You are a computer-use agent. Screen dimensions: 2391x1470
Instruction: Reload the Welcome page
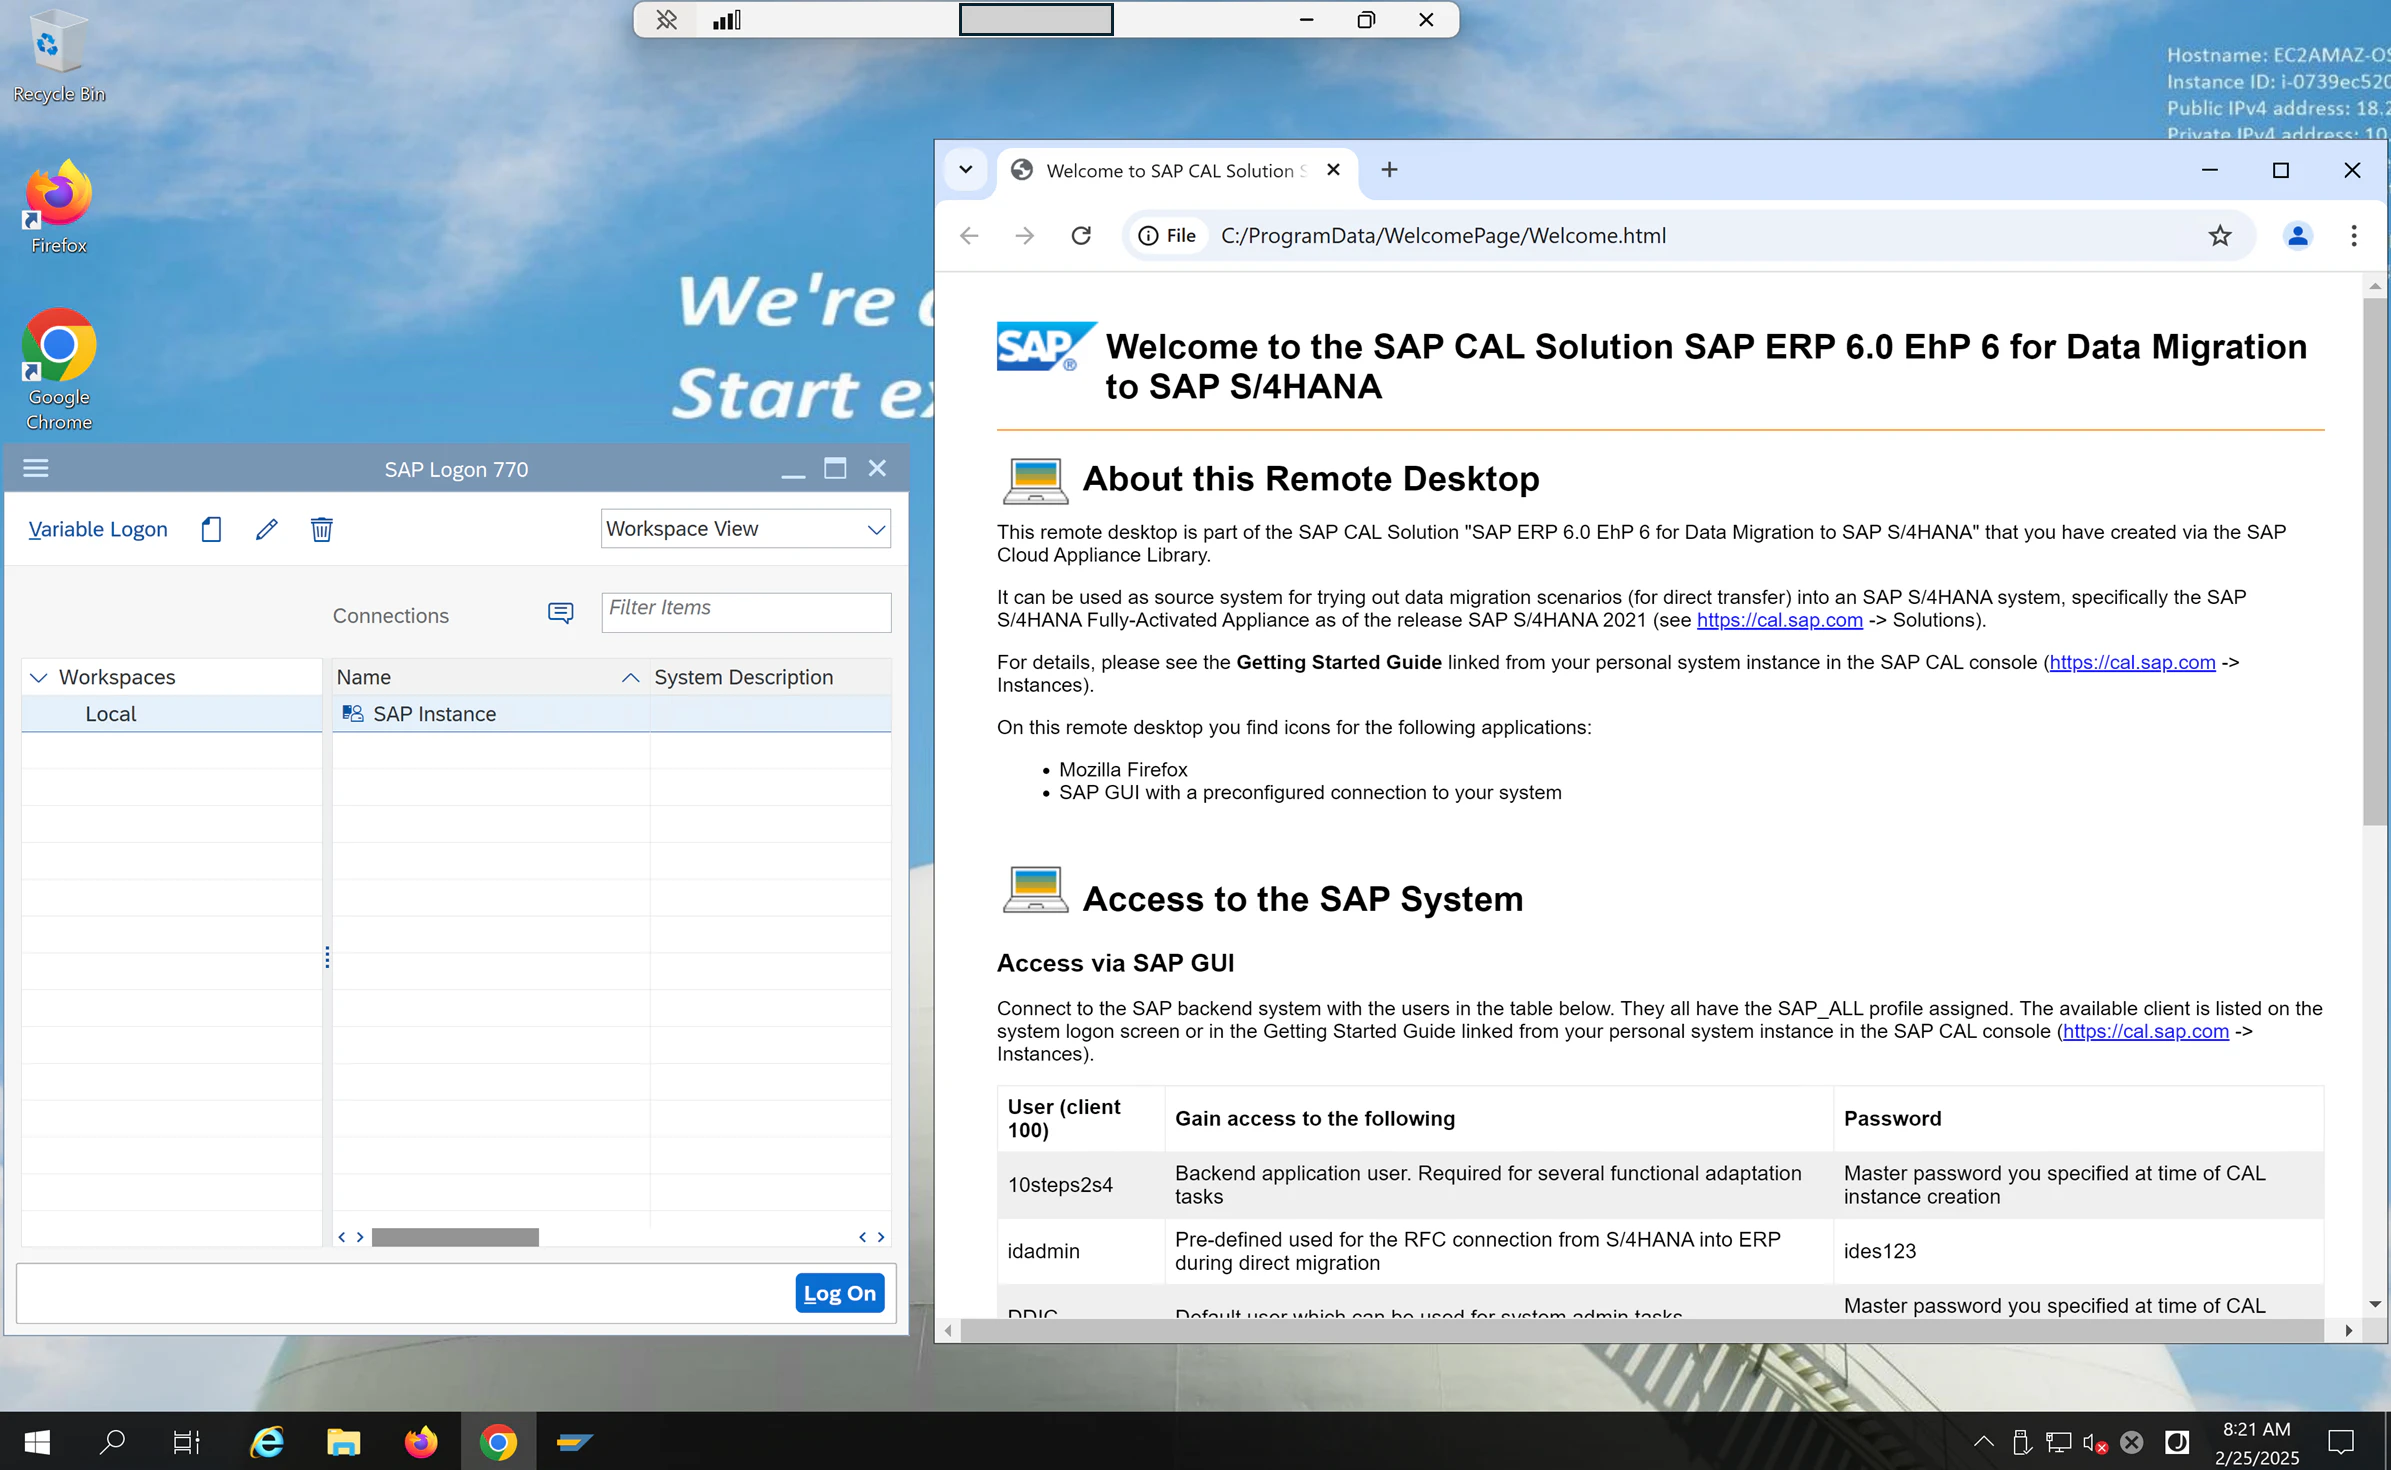(1081, 236)
